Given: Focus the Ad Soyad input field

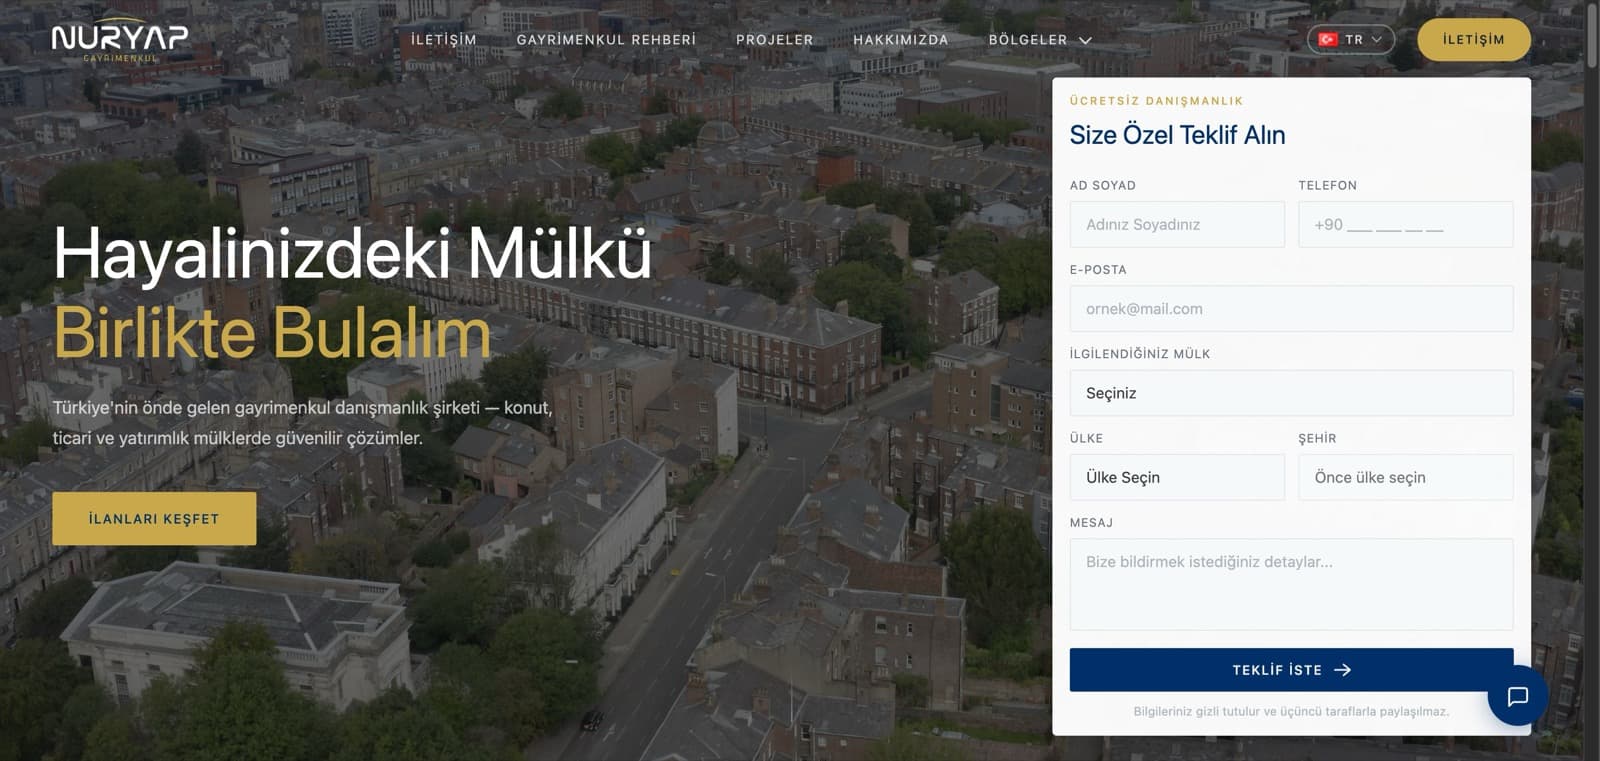Looking at the screenshot, I should pos(1177,225).
